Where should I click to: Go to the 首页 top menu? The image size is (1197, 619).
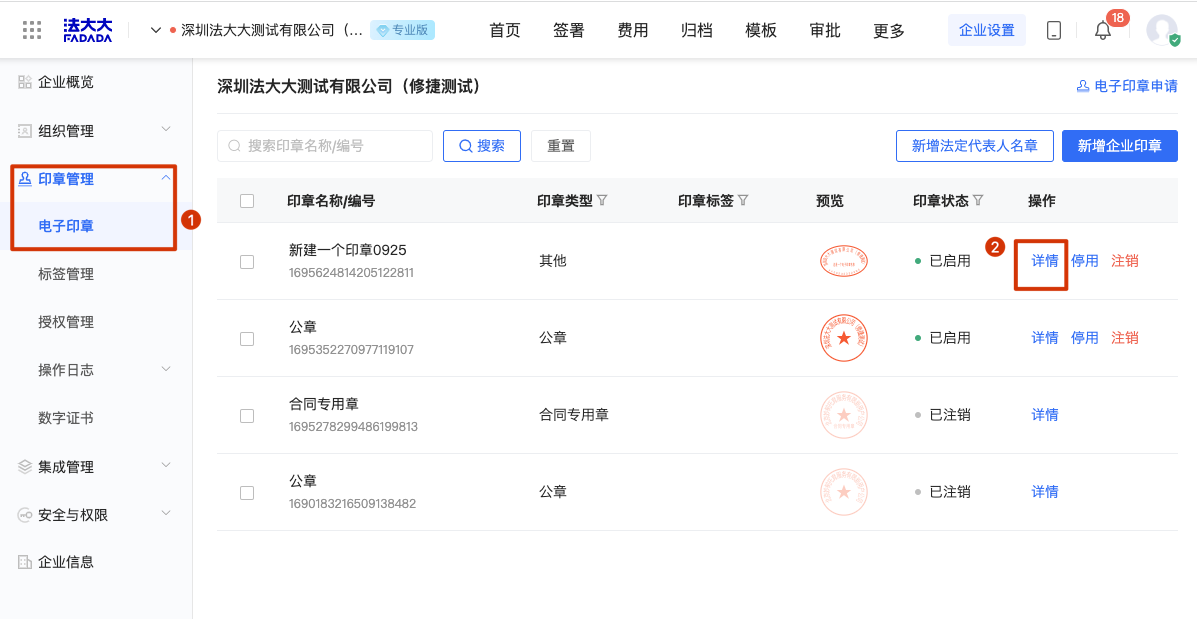(x=505, y=31)
